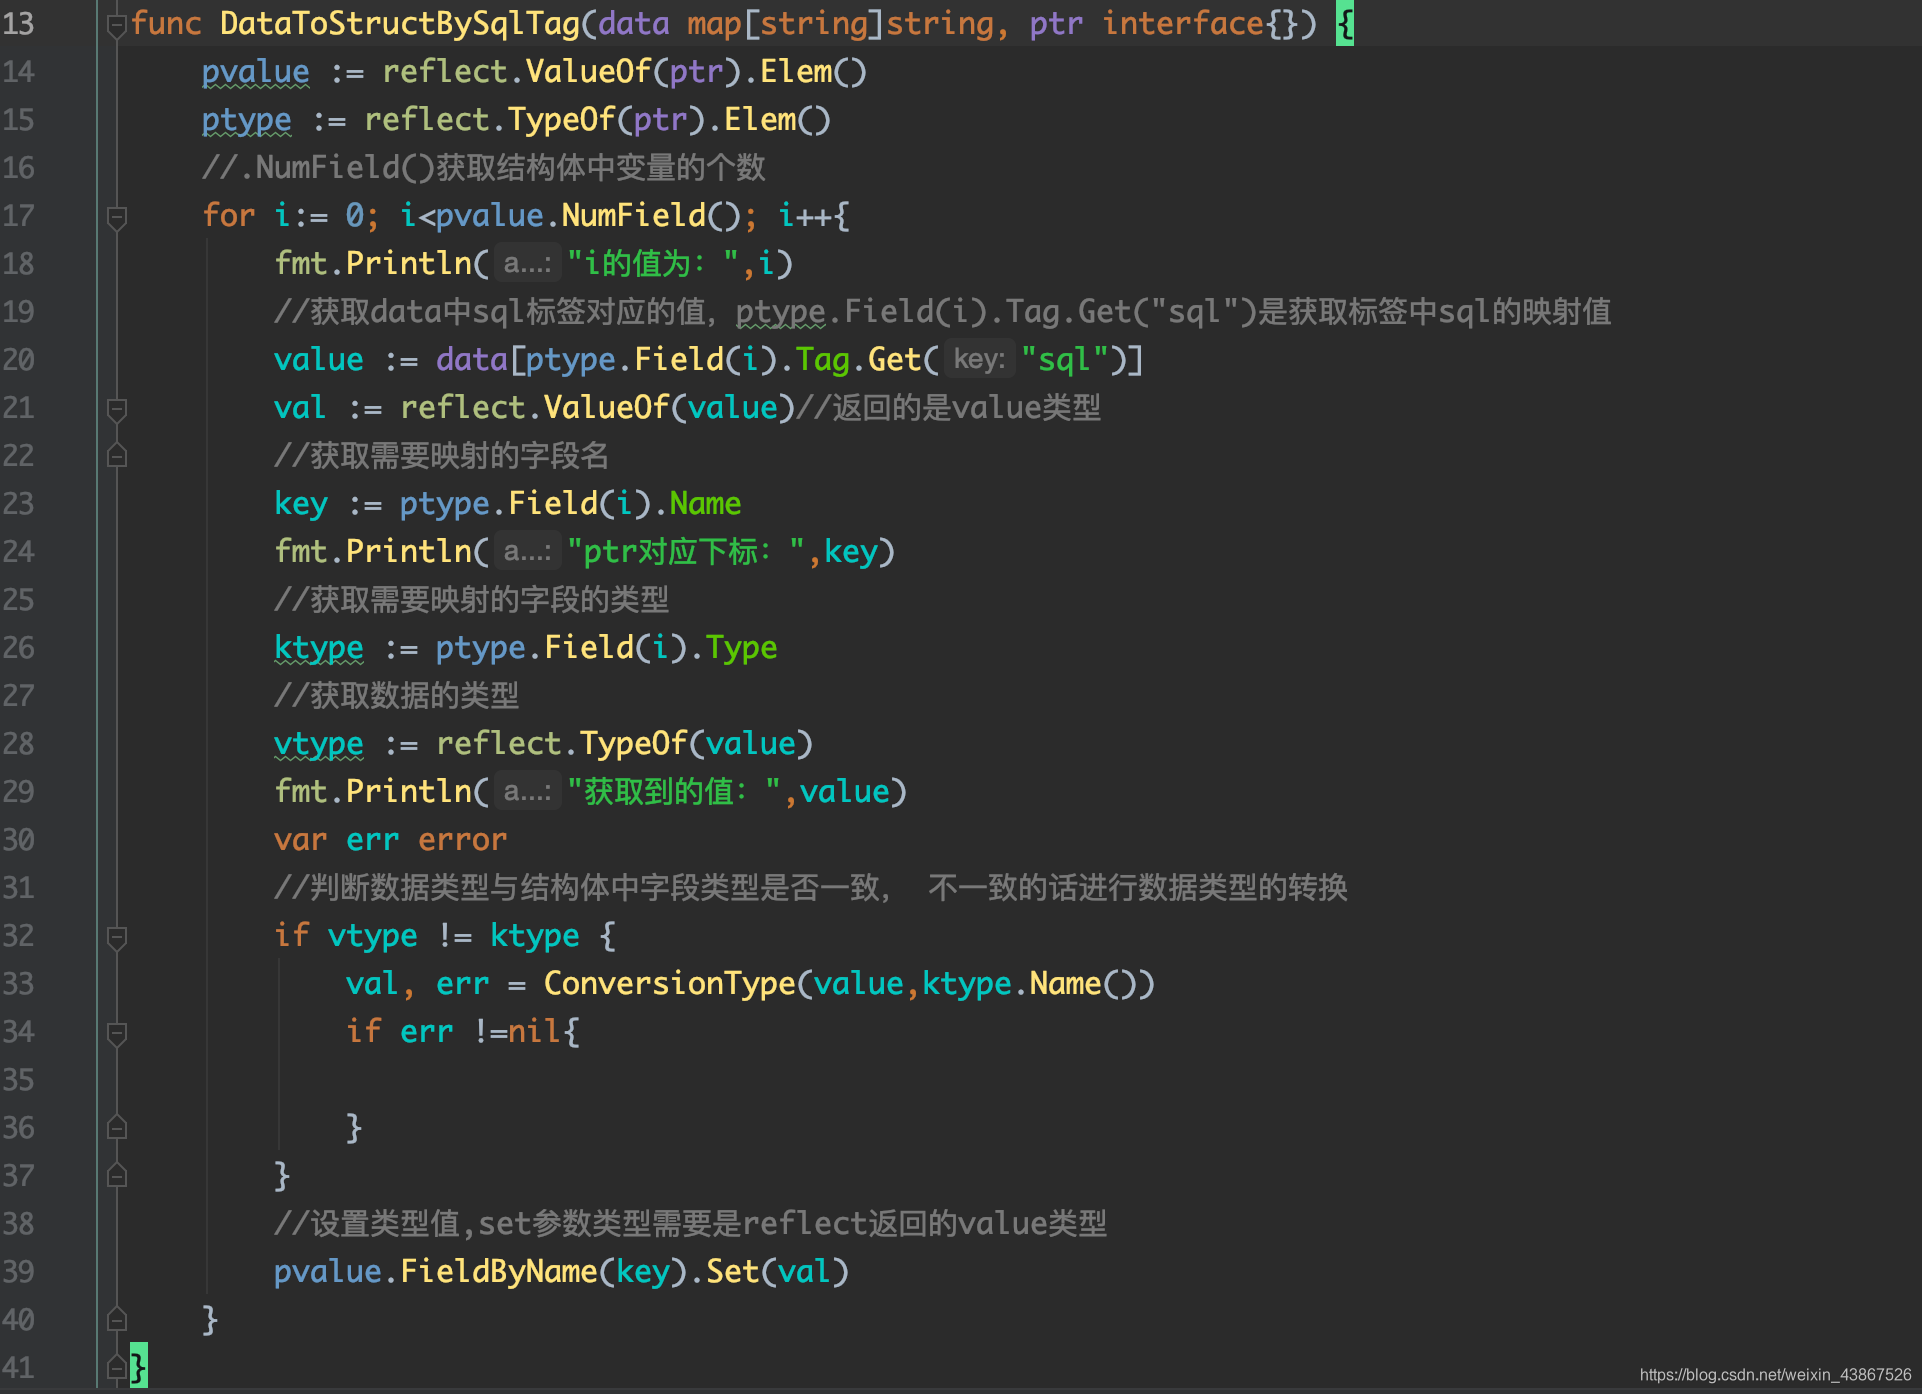The height and width of the screenshot is (1394, 1922).
Task: Click FieldByName call on line 39
Action: click(x=499, y=1272)
